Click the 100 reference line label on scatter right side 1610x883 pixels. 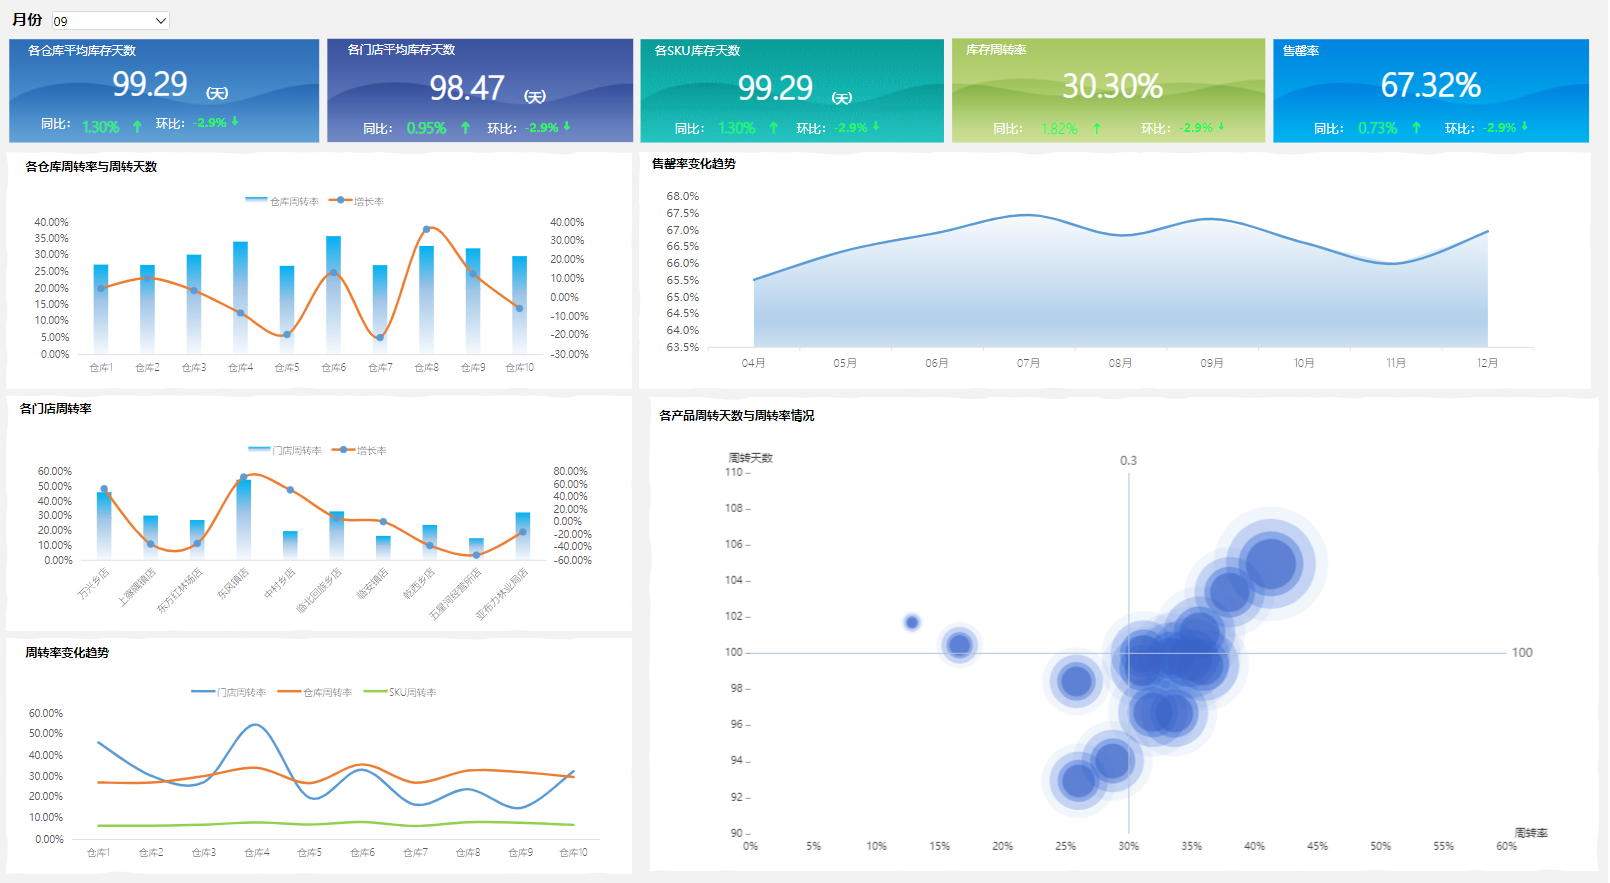point(1522,653)
